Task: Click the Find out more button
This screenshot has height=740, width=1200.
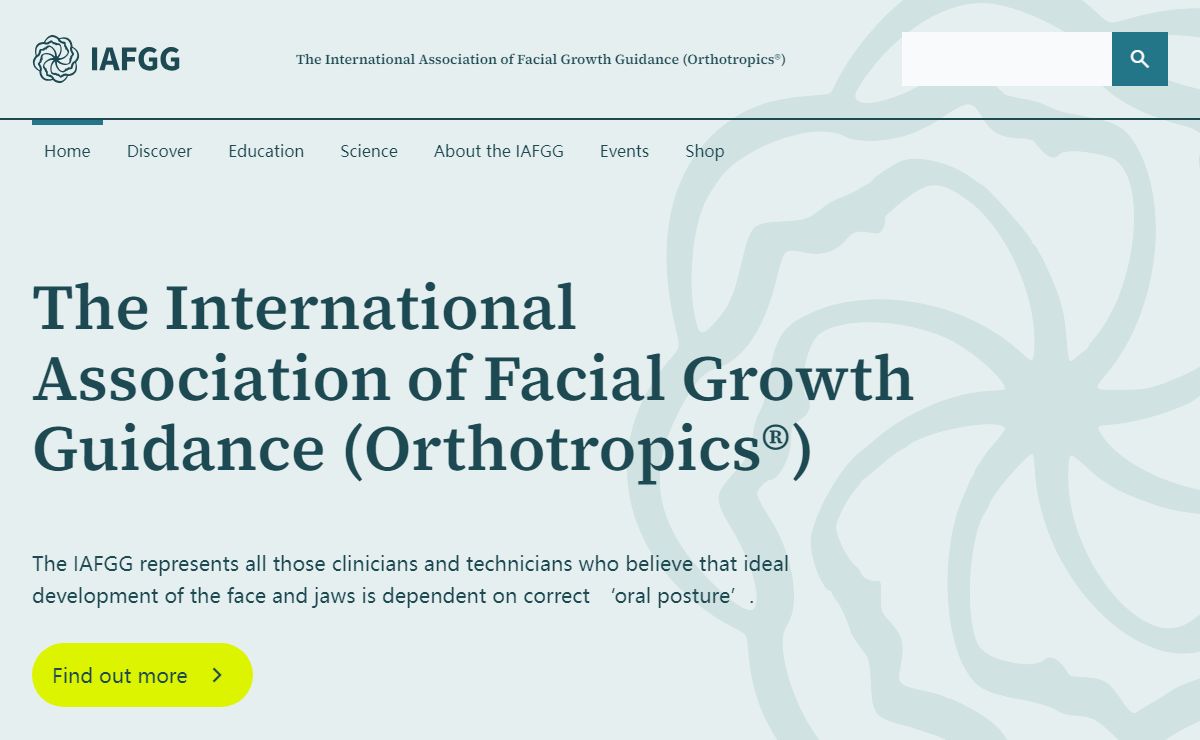Action: [x=142, y=675]
